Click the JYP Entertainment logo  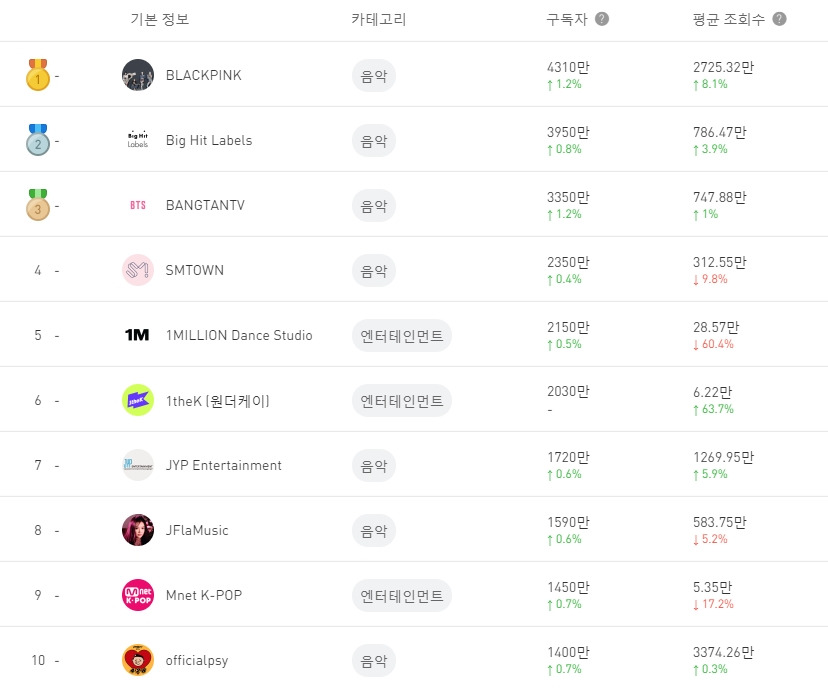tap(138, 465)
